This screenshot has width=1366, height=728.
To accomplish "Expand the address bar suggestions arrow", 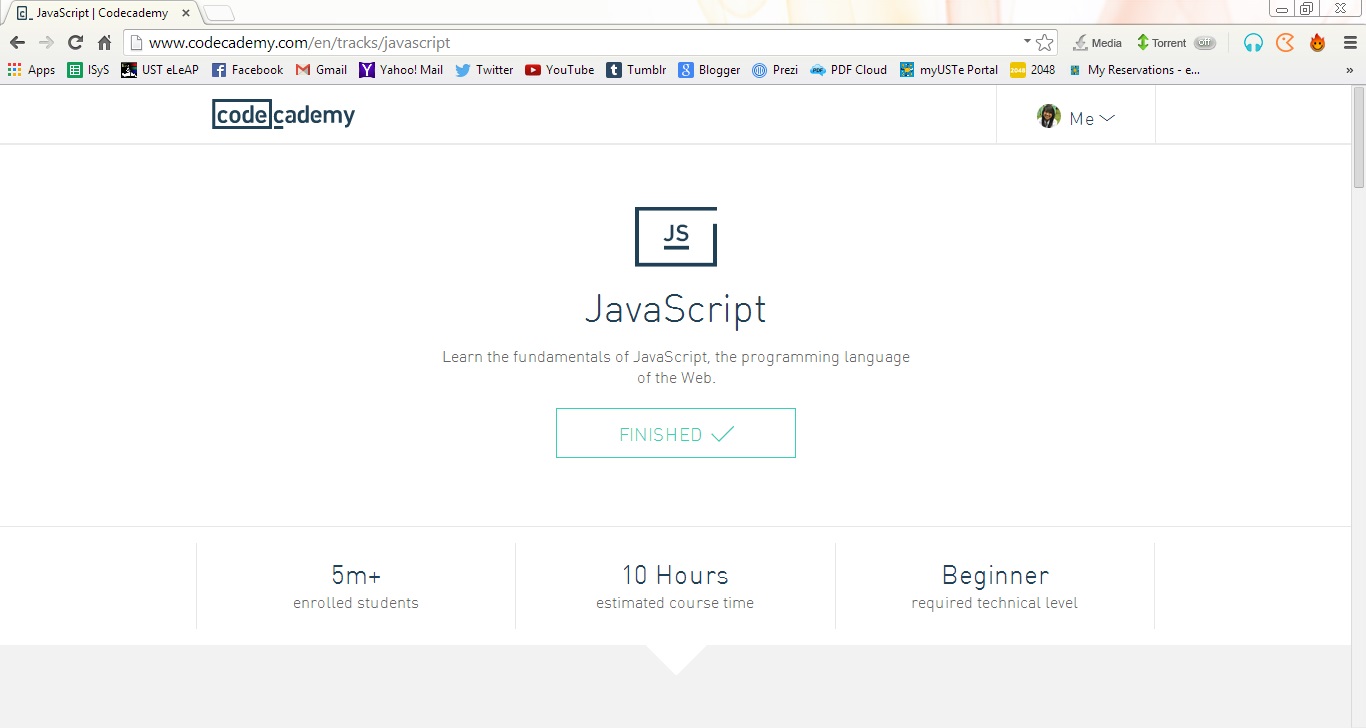I will pos(1027,42).
